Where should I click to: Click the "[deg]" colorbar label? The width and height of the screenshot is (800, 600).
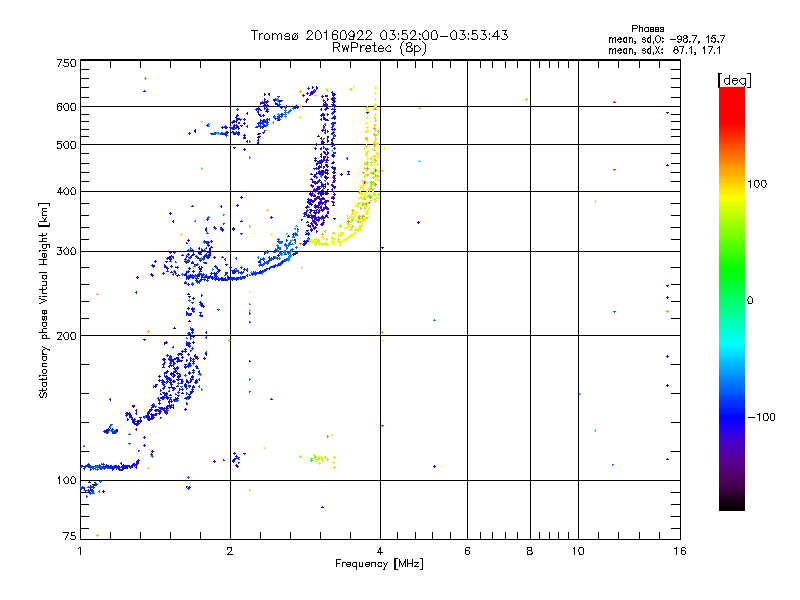pyautogui.click(x=734, y=80)
